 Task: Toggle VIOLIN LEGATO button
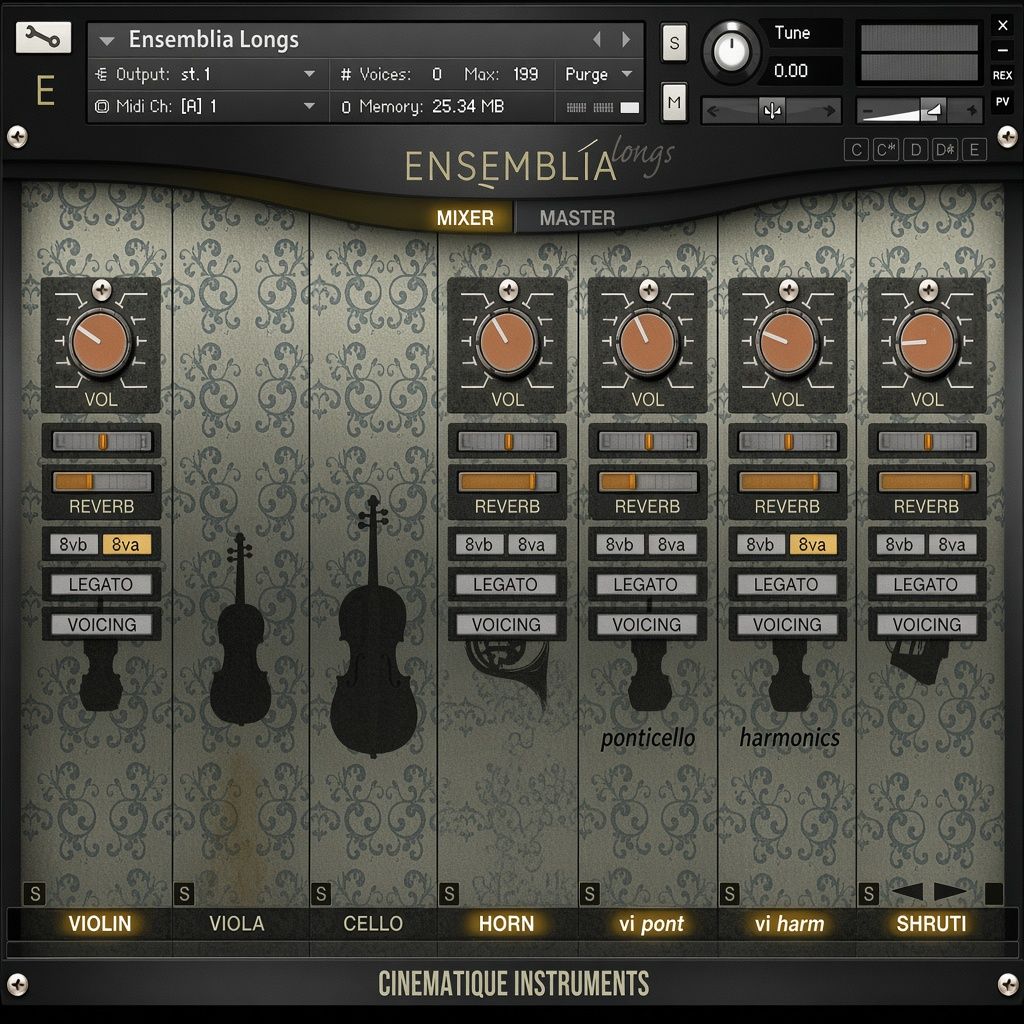[x=101, y=584]
